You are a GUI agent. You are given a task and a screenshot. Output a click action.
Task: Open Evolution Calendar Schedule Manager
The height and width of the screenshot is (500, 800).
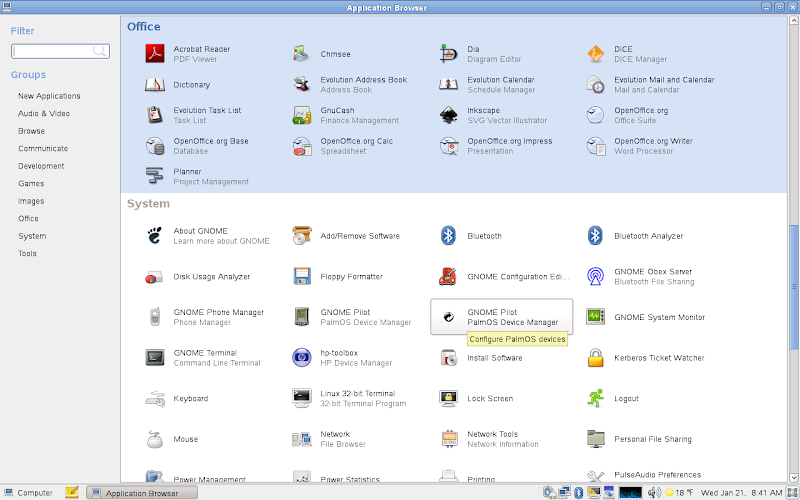pyautogui.click(x=487, y=85)
